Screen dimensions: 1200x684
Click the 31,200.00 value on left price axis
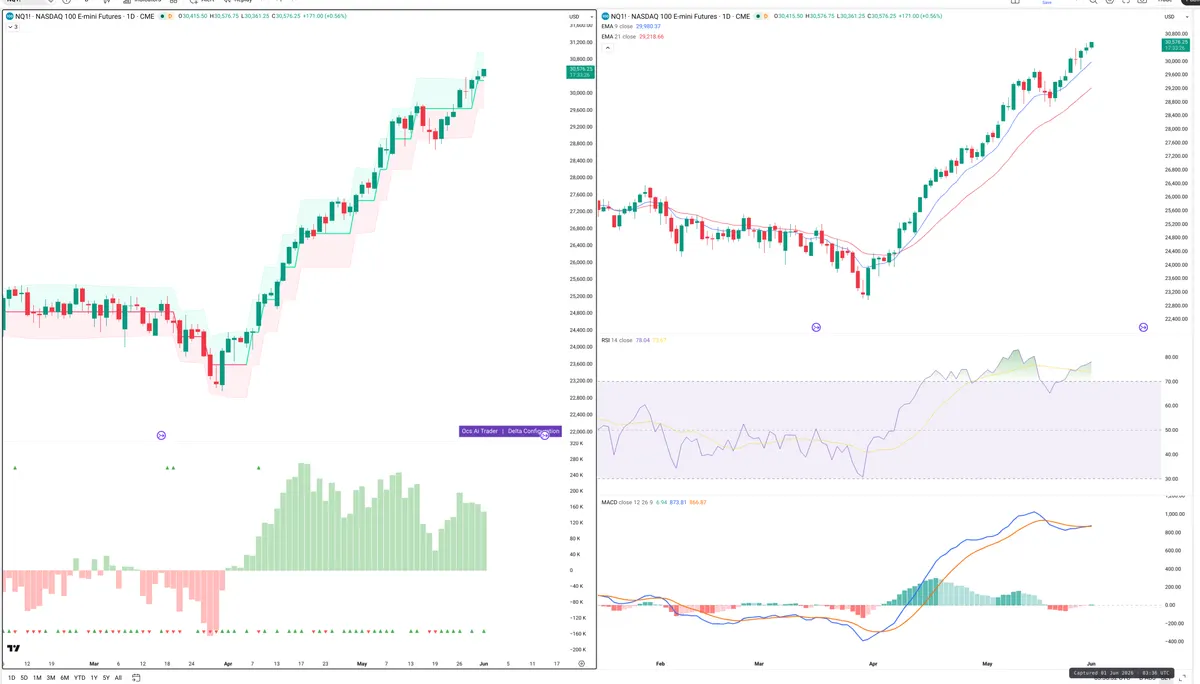click(580, 42)
